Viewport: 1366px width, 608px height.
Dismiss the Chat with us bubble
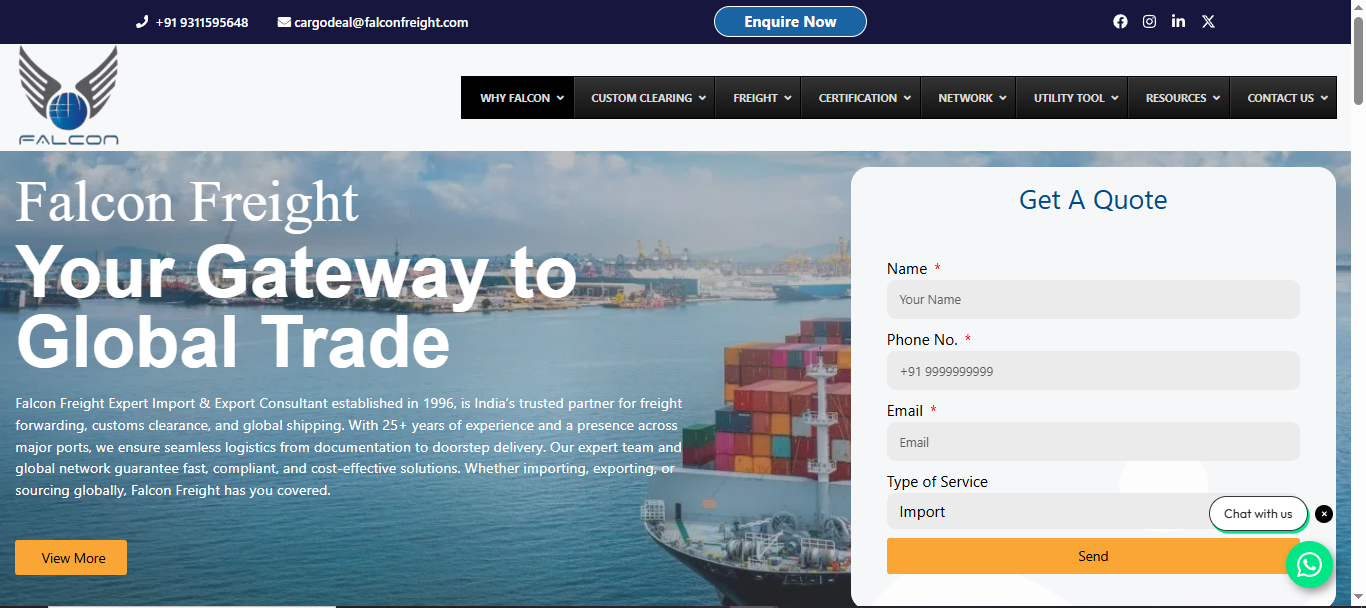tap(1324, 514)
